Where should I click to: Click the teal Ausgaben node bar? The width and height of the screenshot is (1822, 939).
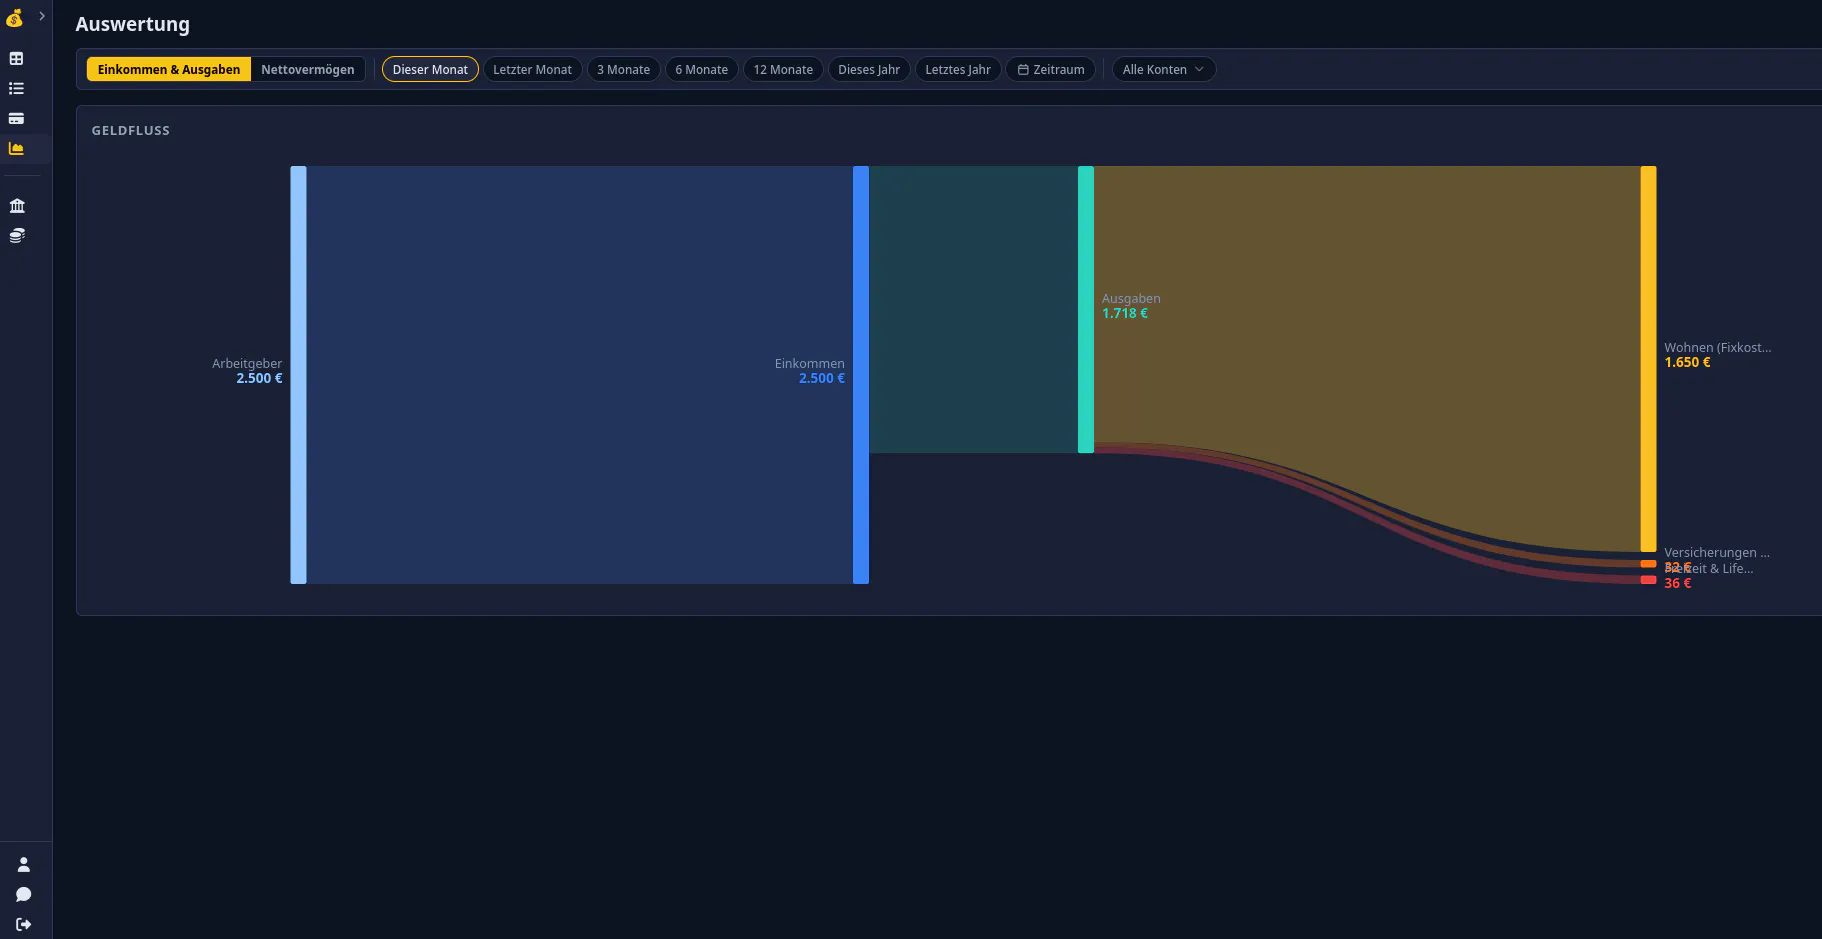[1086, 310]
